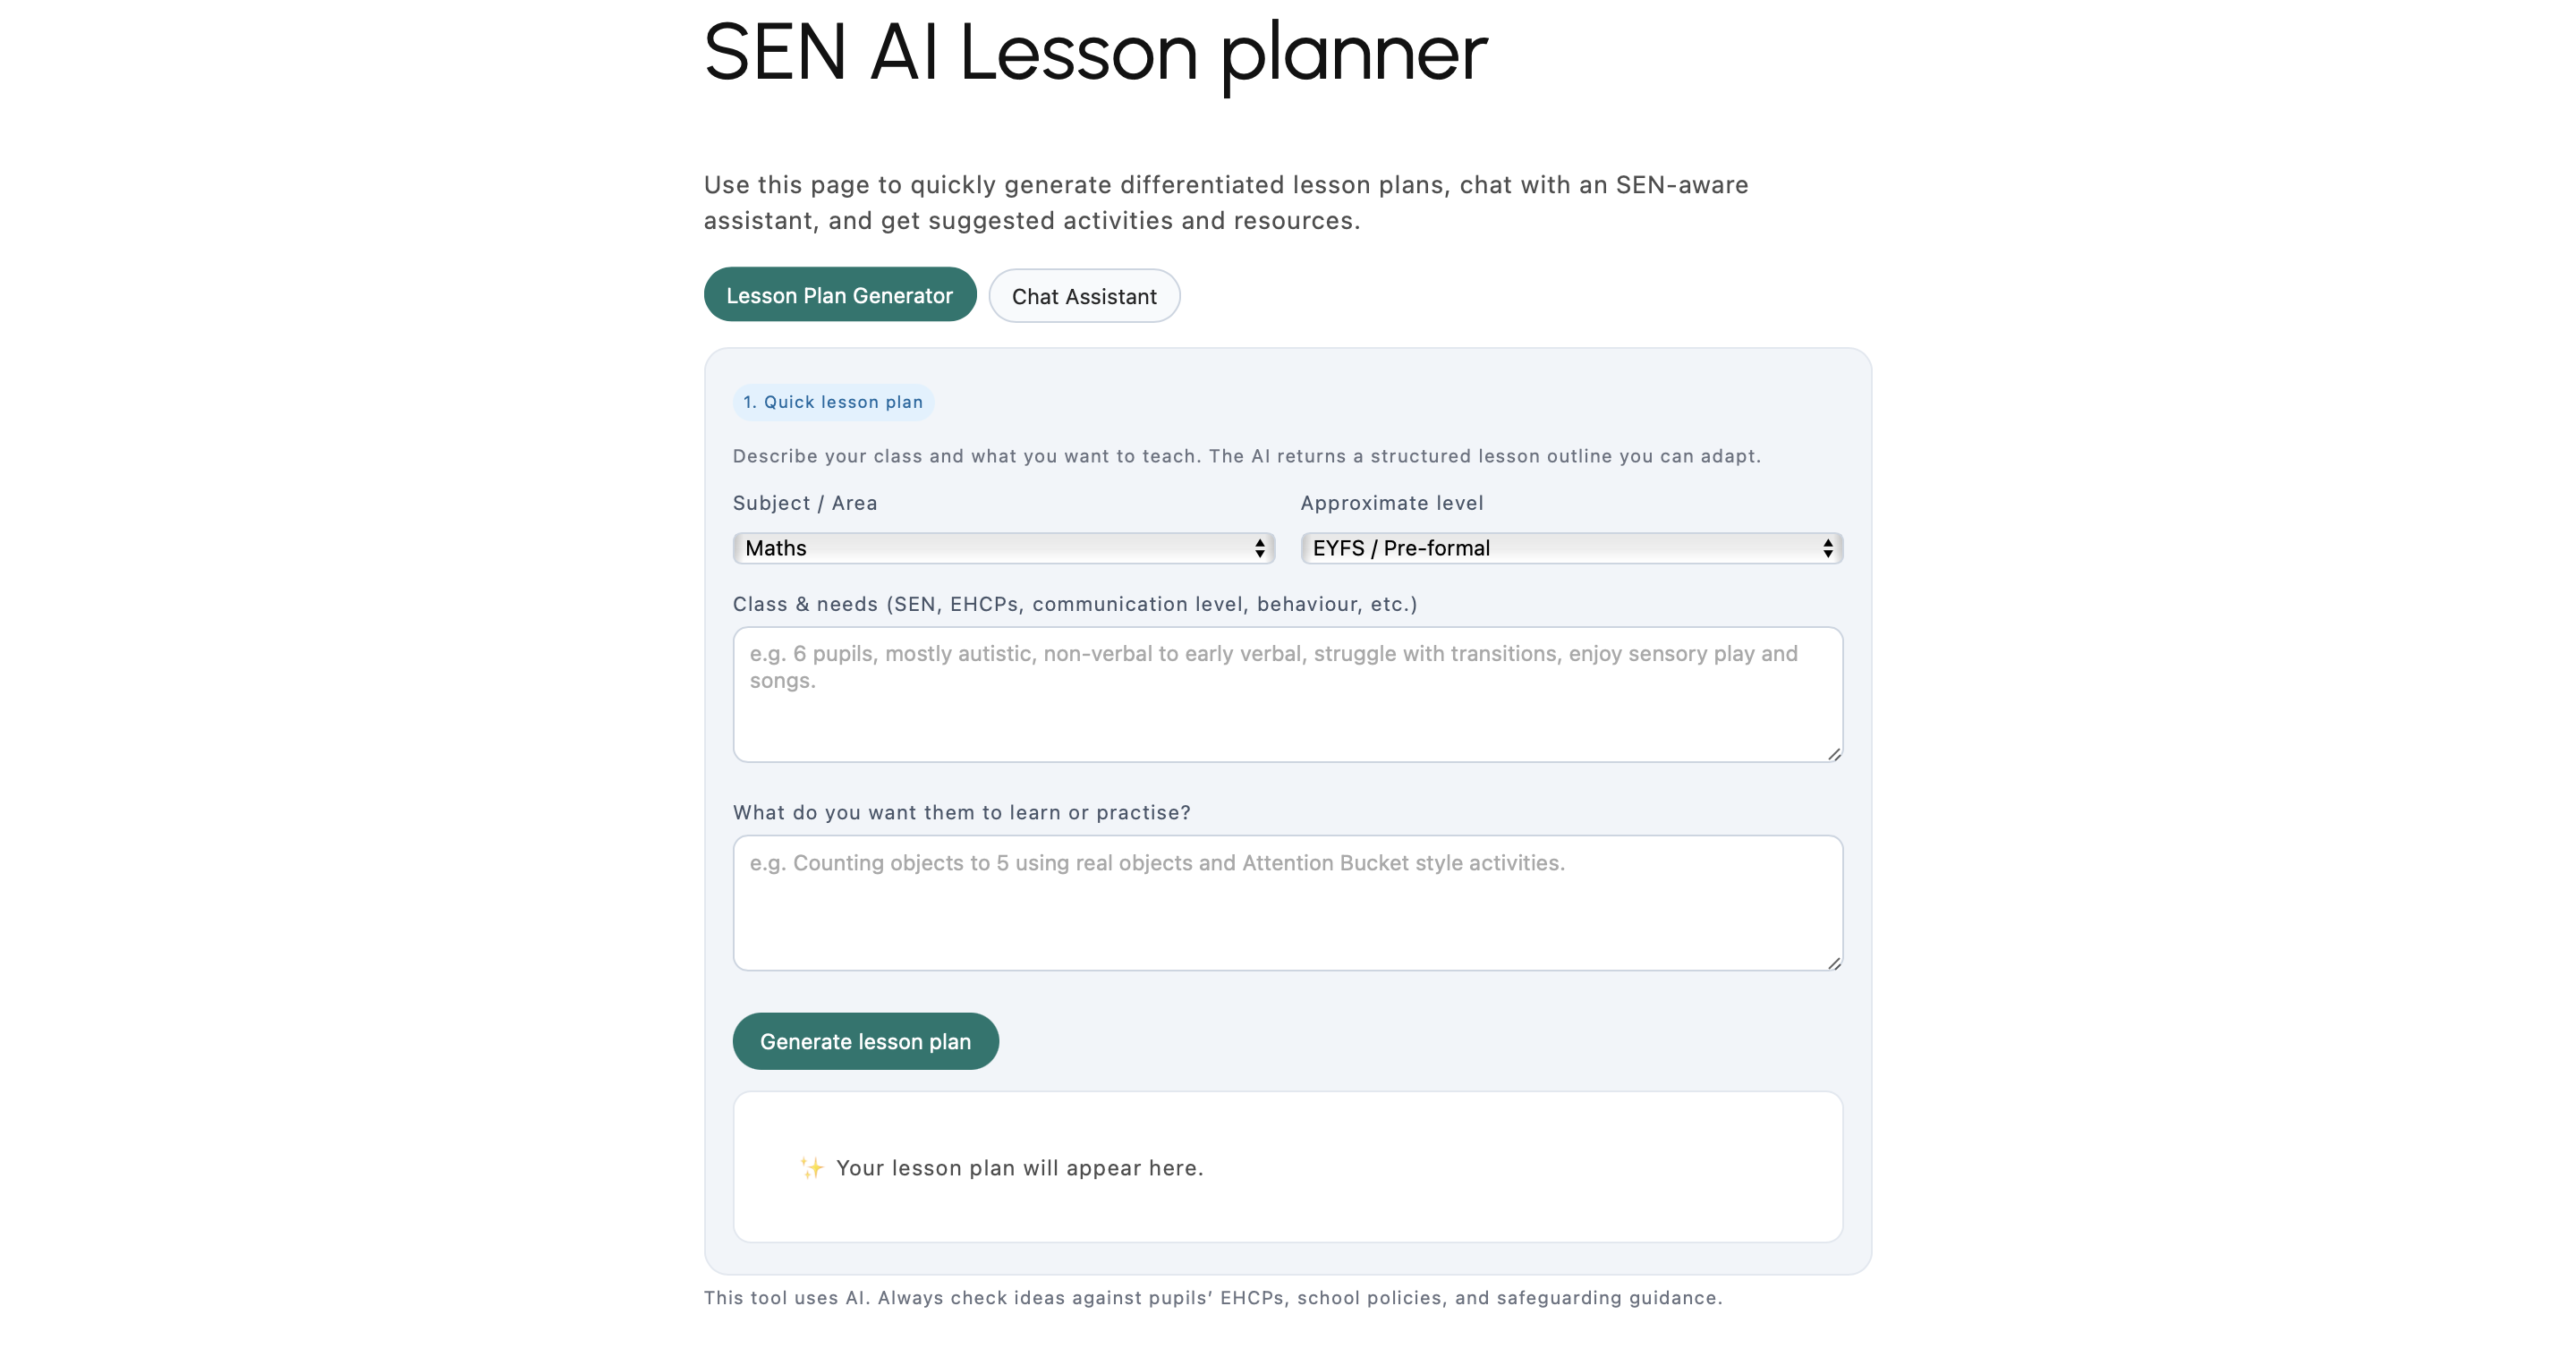Click the lesson plan output placeholder area
Screen dimensions: 2576x1357
(x=1286, y=1166)
